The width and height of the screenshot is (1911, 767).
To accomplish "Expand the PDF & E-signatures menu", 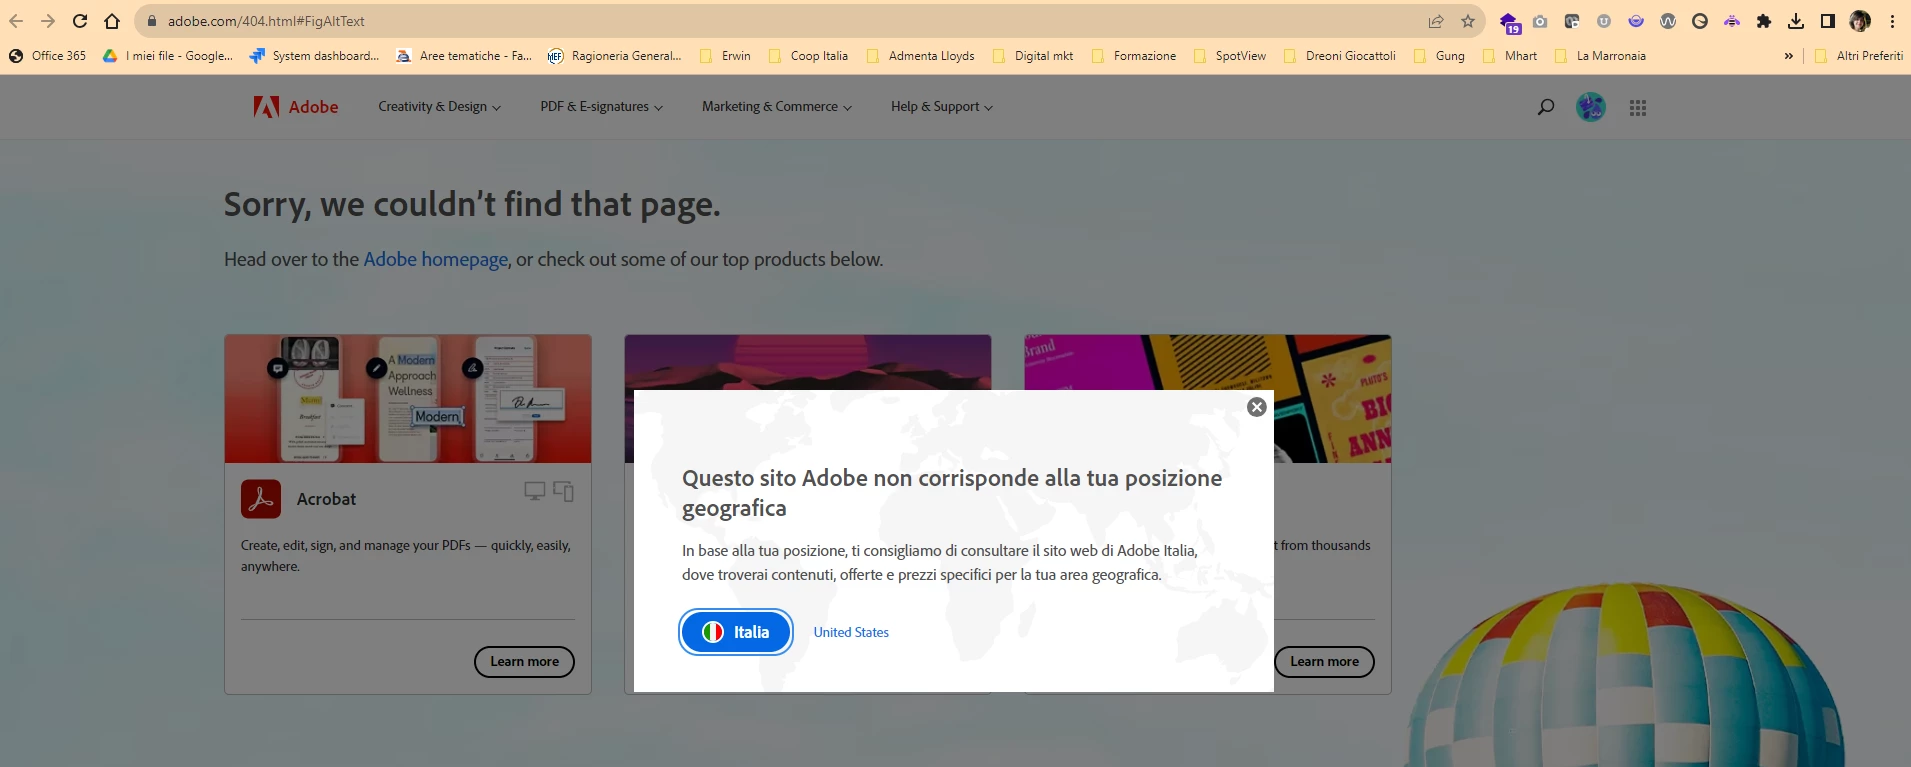I will [601, 107].
